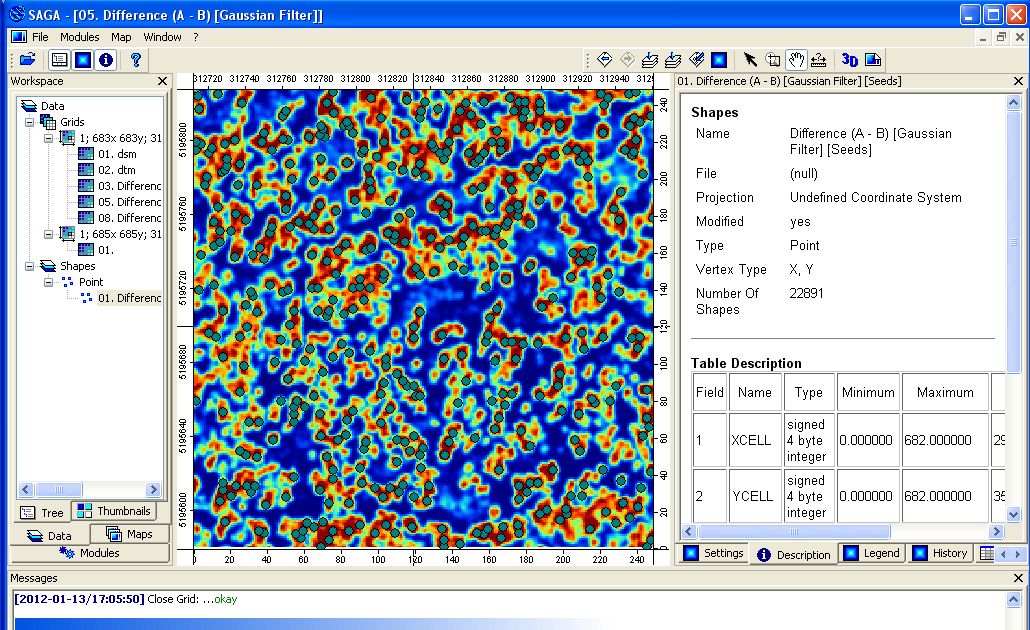Collapse the Shapes tree node
The image size is (1030, 630).
click(30, 266)
